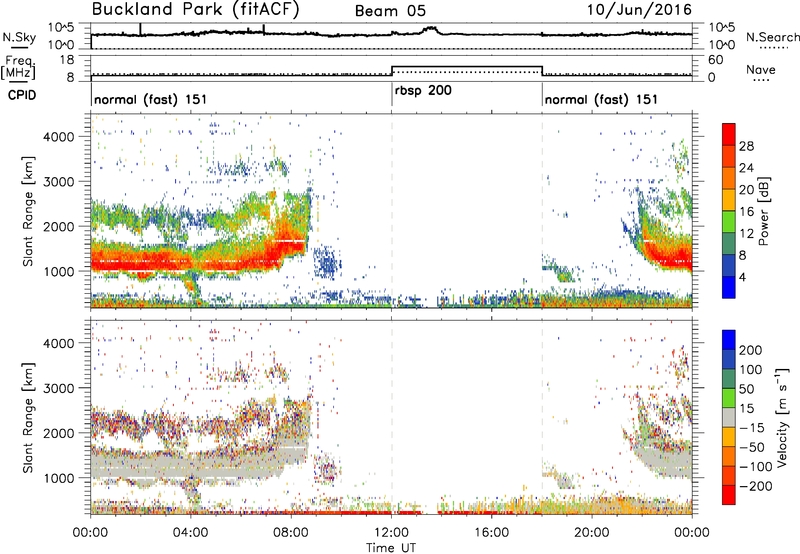
Task: Click the 15 value on Velocity colorbar
Action: click(x=746, y=409)
